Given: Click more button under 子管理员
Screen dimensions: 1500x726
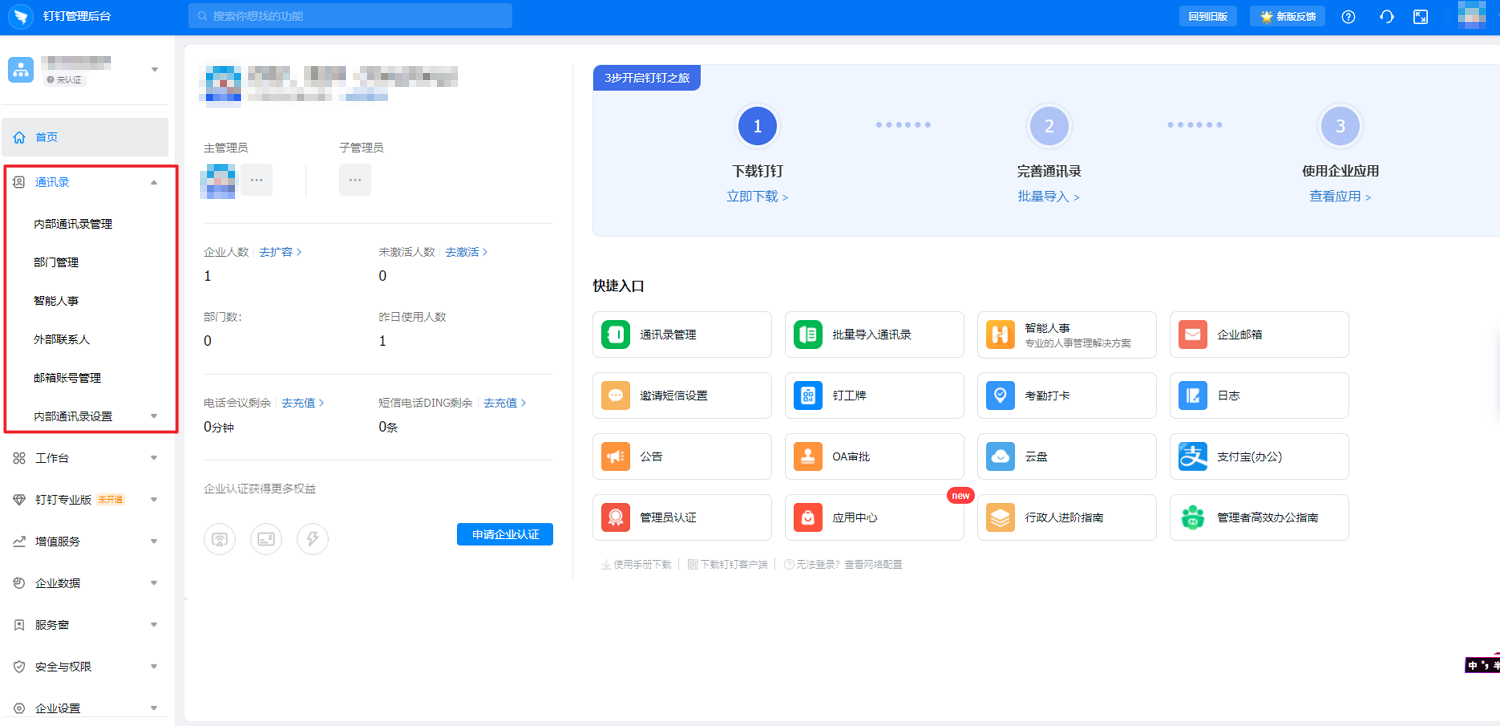Looking at the screenshot, I should [355, 180].
